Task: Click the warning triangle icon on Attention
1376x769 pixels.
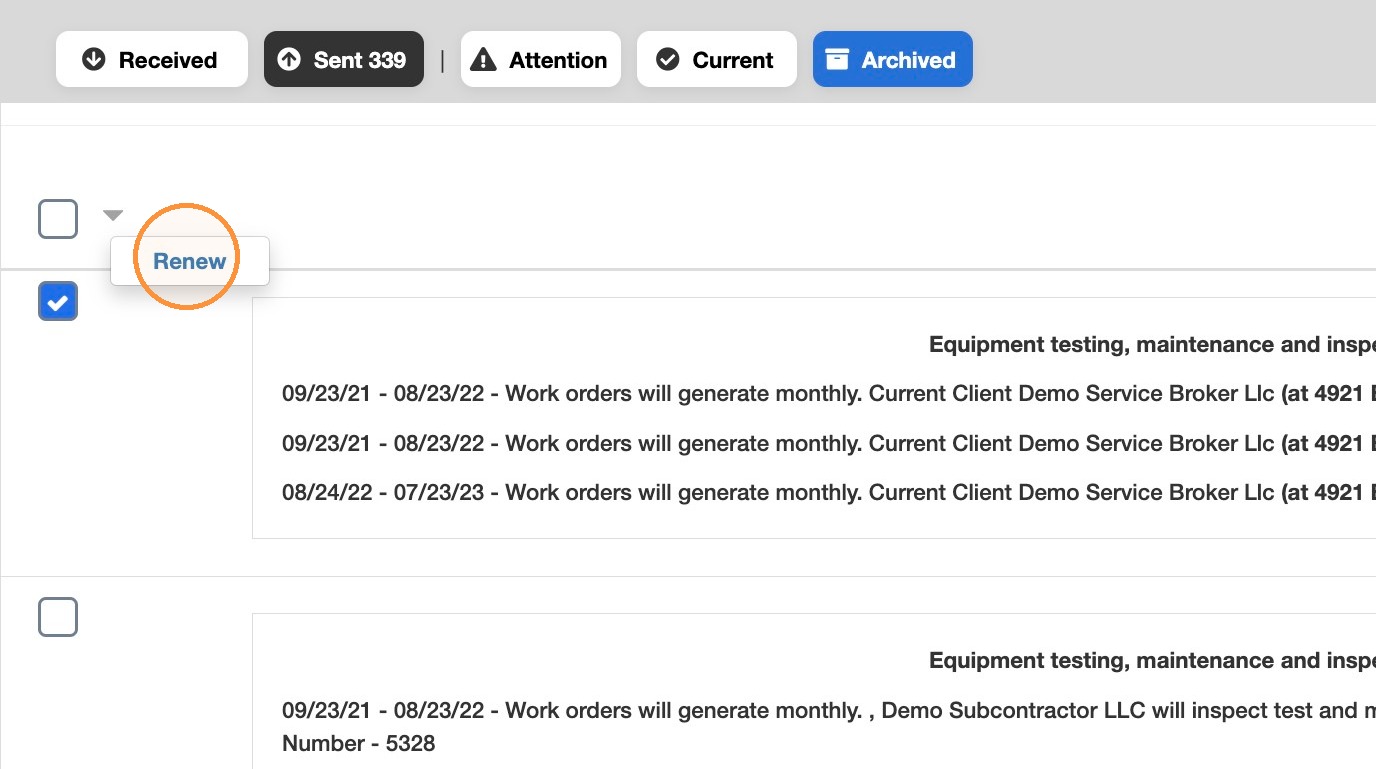Action: point(483,60)
